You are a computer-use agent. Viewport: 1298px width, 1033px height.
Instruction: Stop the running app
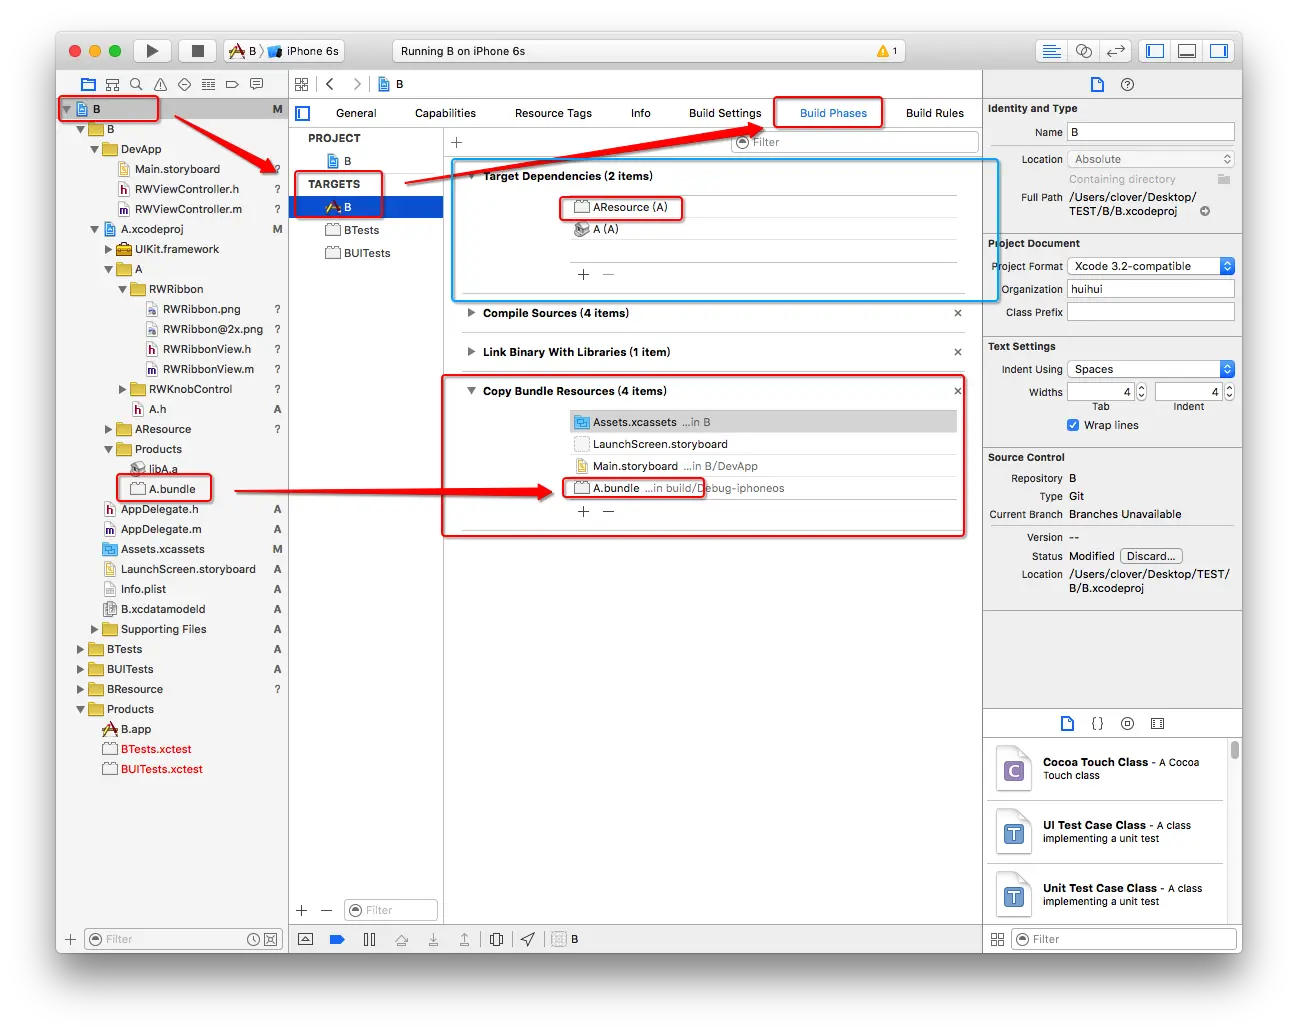[x=198, y=51]
